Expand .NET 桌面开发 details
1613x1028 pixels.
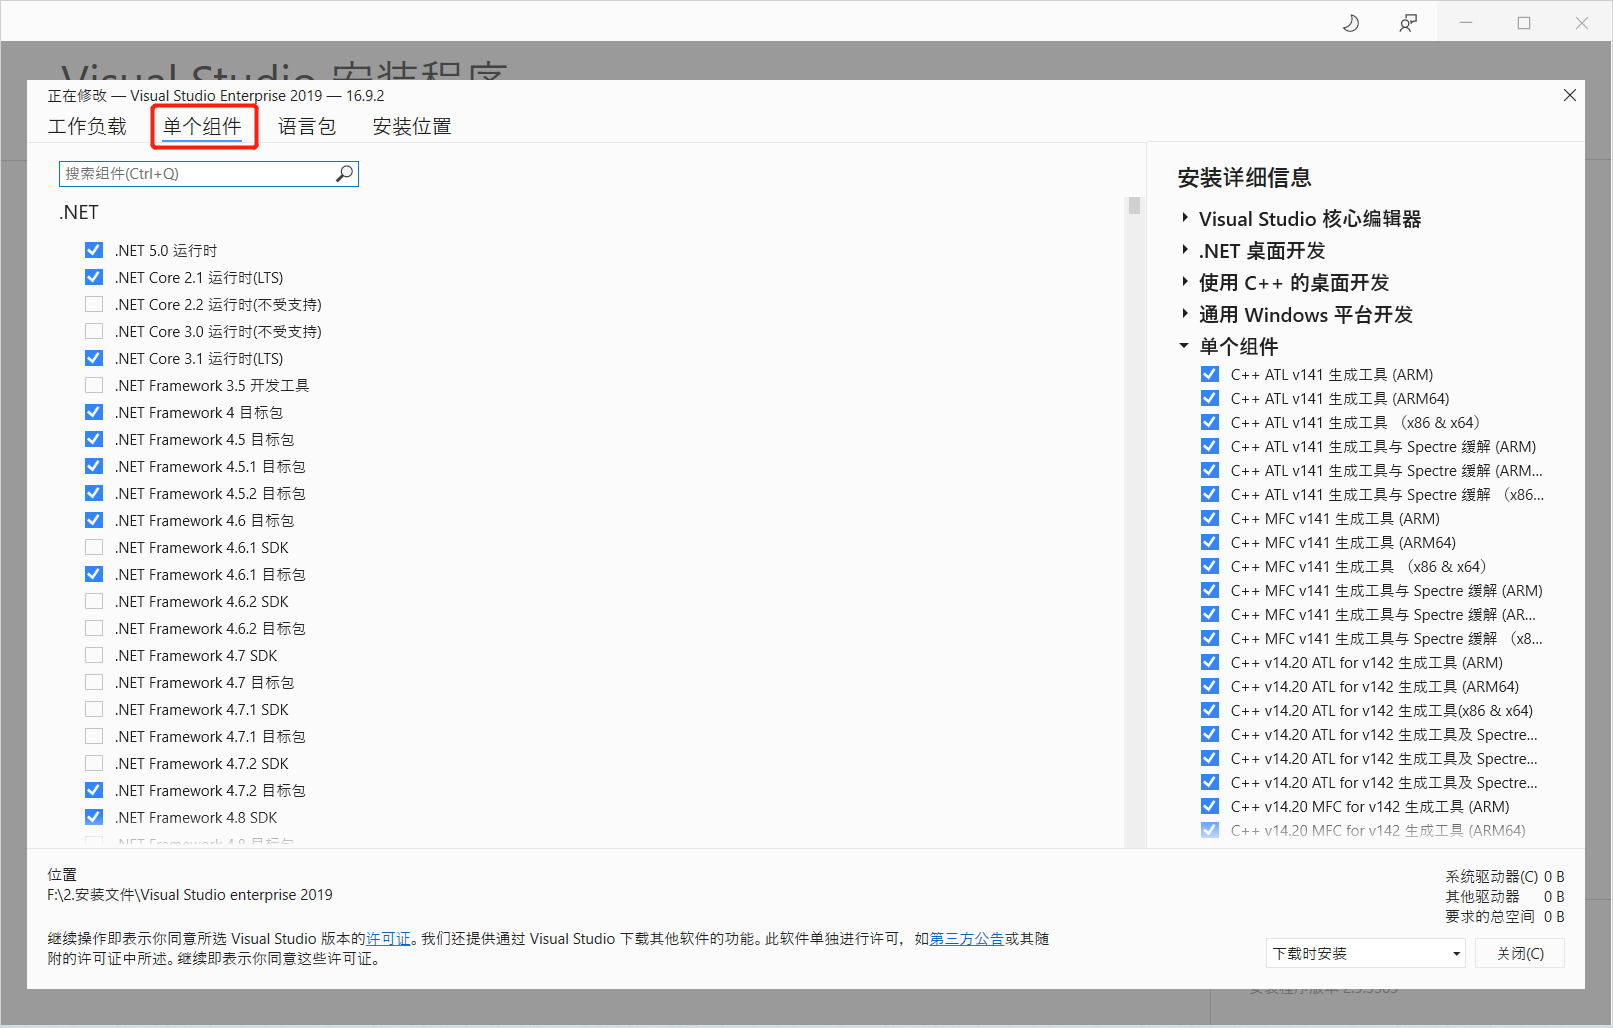tap(1185, 250)
